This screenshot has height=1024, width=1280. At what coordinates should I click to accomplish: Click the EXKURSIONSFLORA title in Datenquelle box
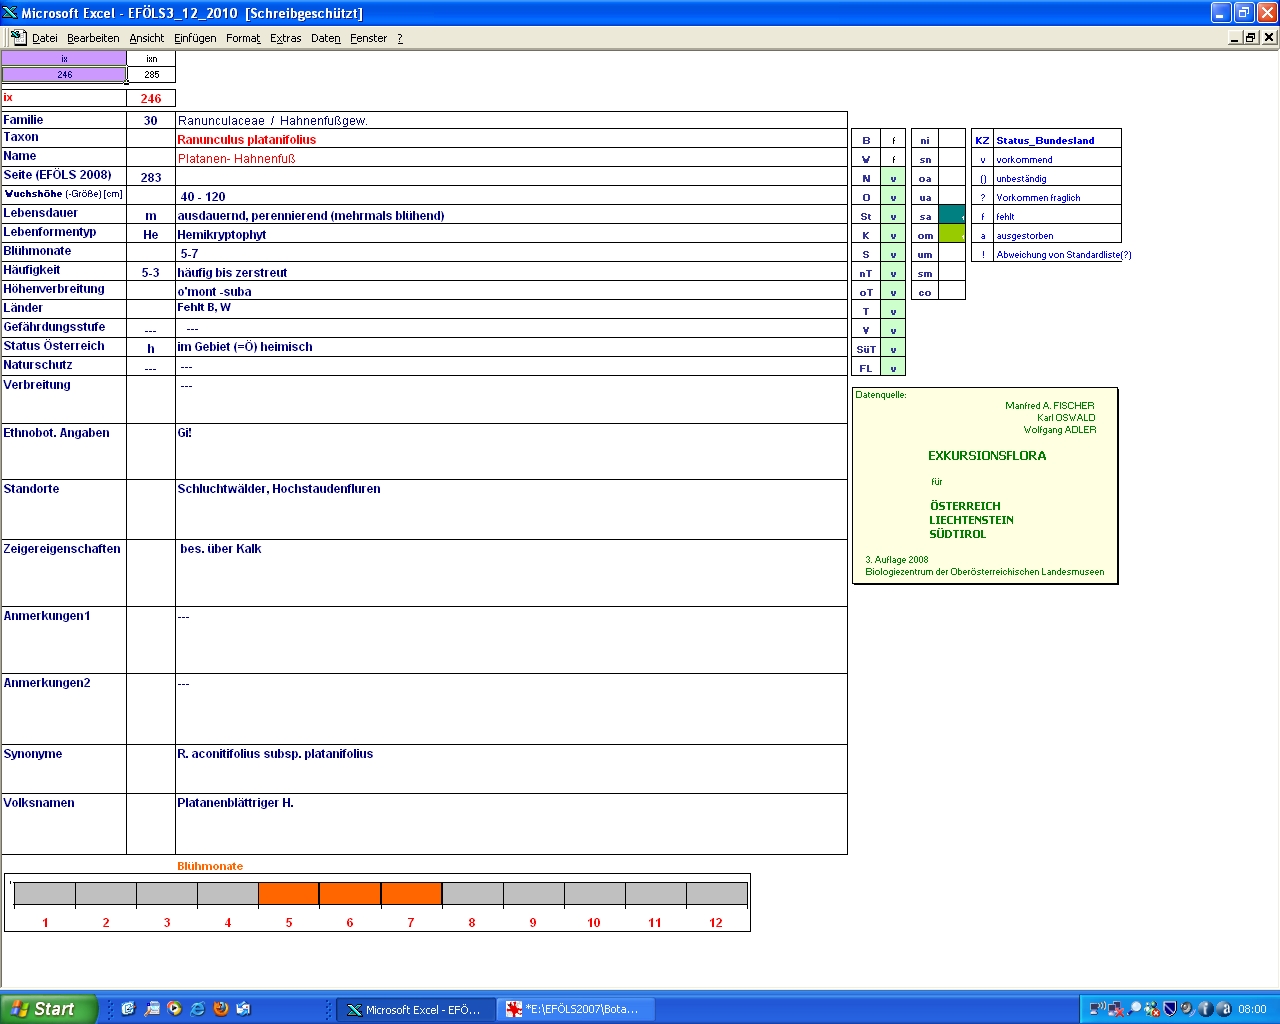[987, 456]
